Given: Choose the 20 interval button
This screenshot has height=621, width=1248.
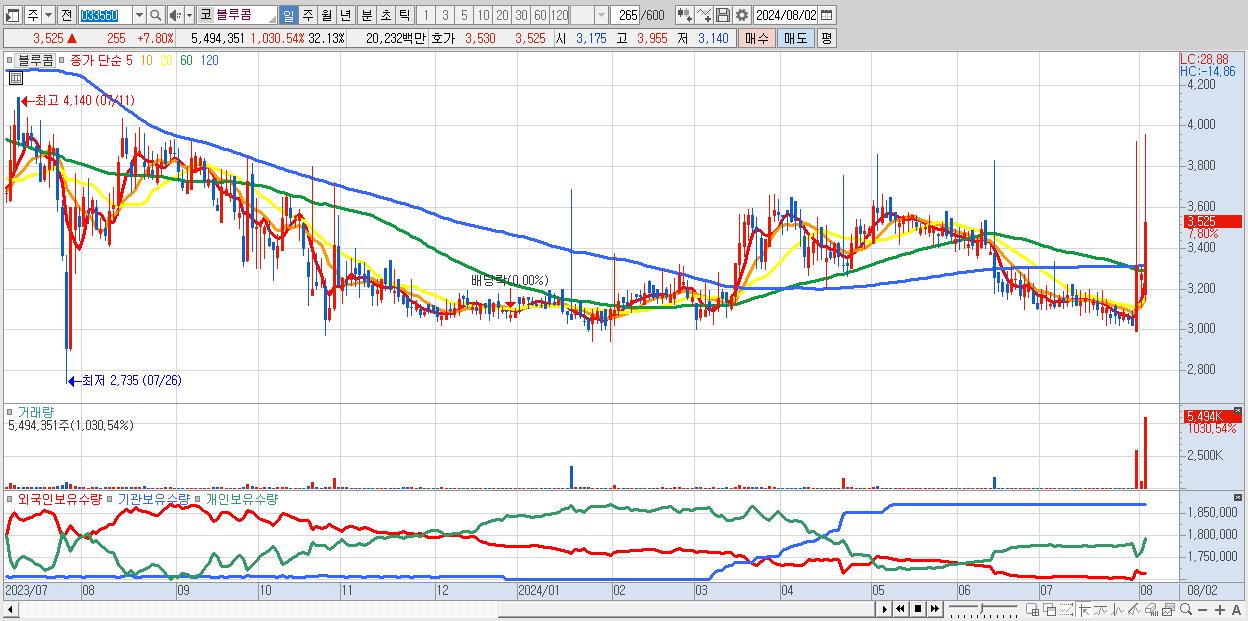Looking at the screenshot, I should click(x=502, y=15).
